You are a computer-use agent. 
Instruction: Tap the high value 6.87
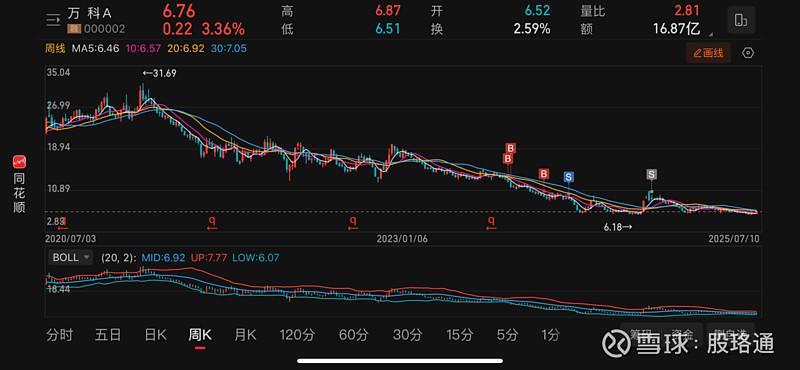point(387,11)
